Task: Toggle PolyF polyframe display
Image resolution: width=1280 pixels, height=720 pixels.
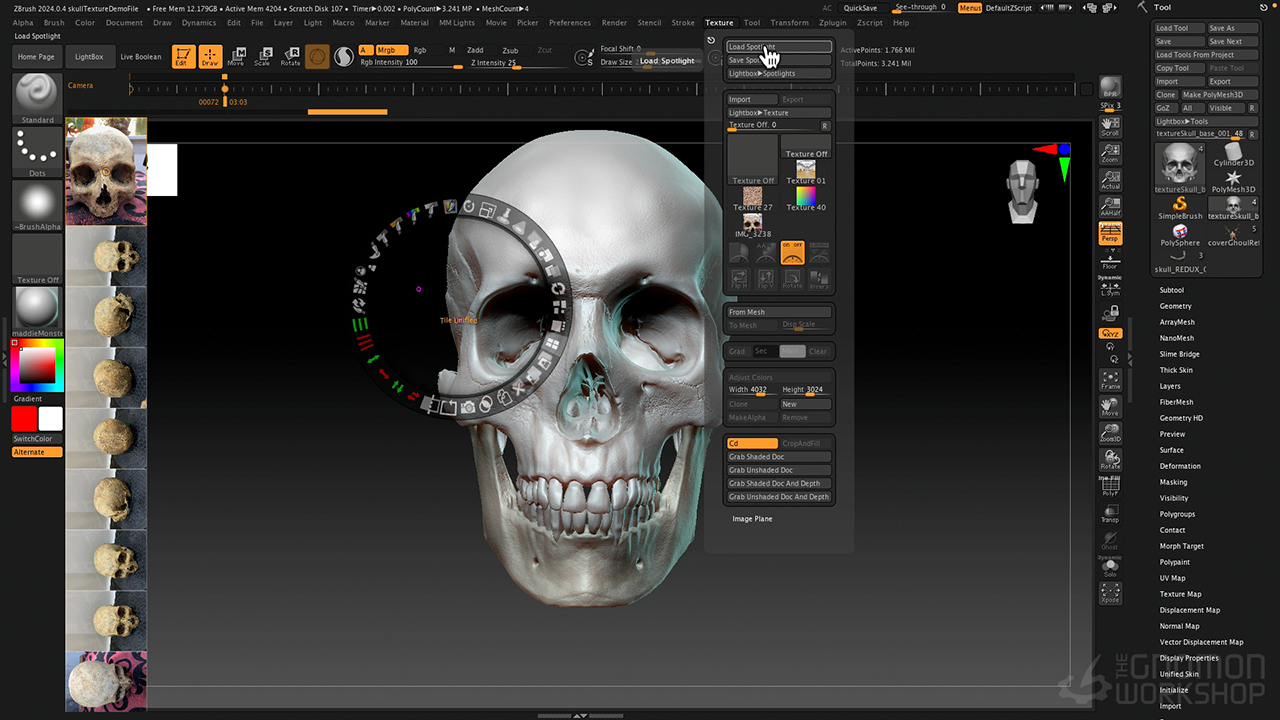Action: point(1110,487)
